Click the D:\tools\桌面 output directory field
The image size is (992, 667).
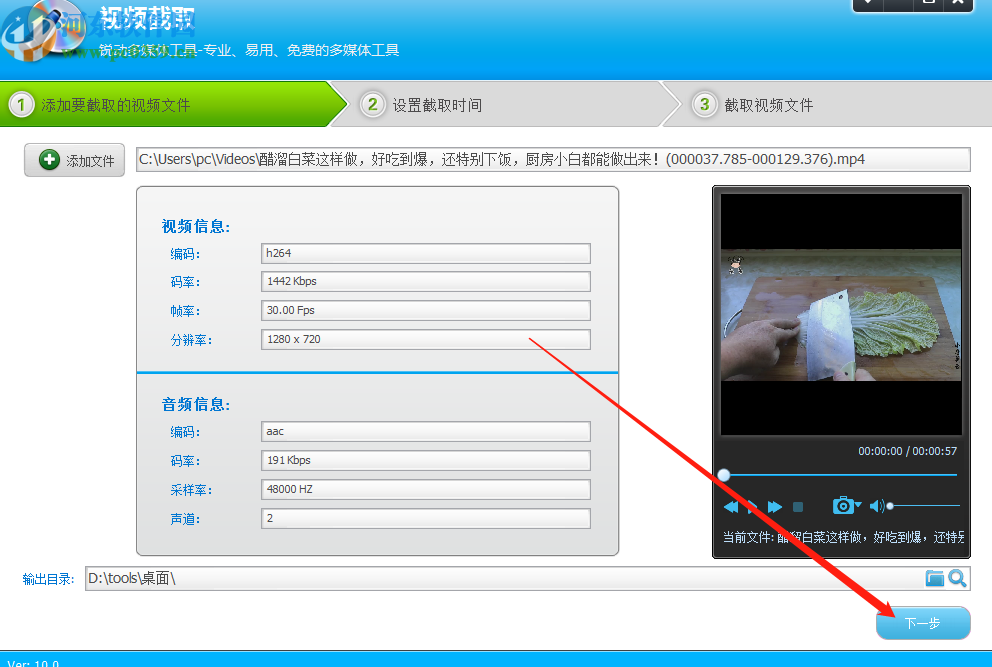[x=500, y=578]
